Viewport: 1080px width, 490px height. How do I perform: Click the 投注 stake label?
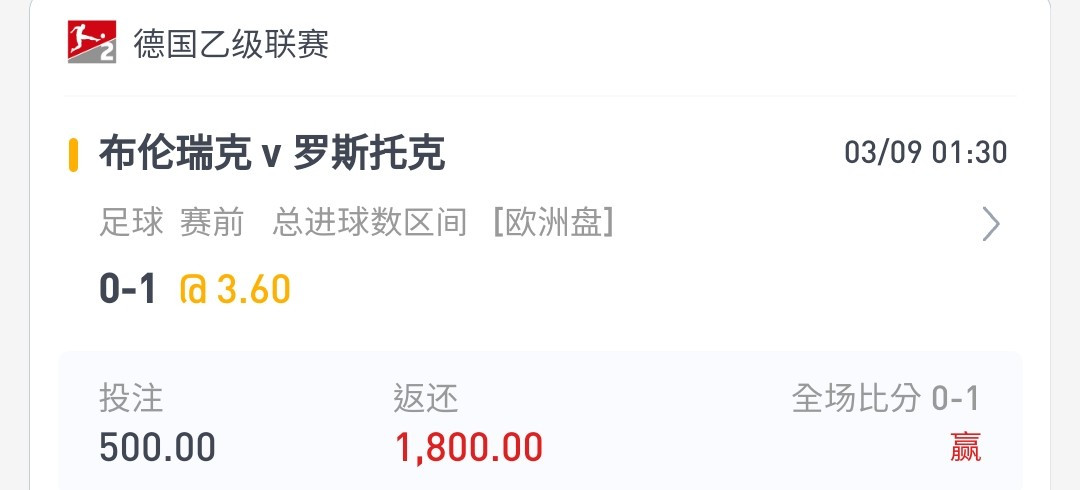pos(131,398)
